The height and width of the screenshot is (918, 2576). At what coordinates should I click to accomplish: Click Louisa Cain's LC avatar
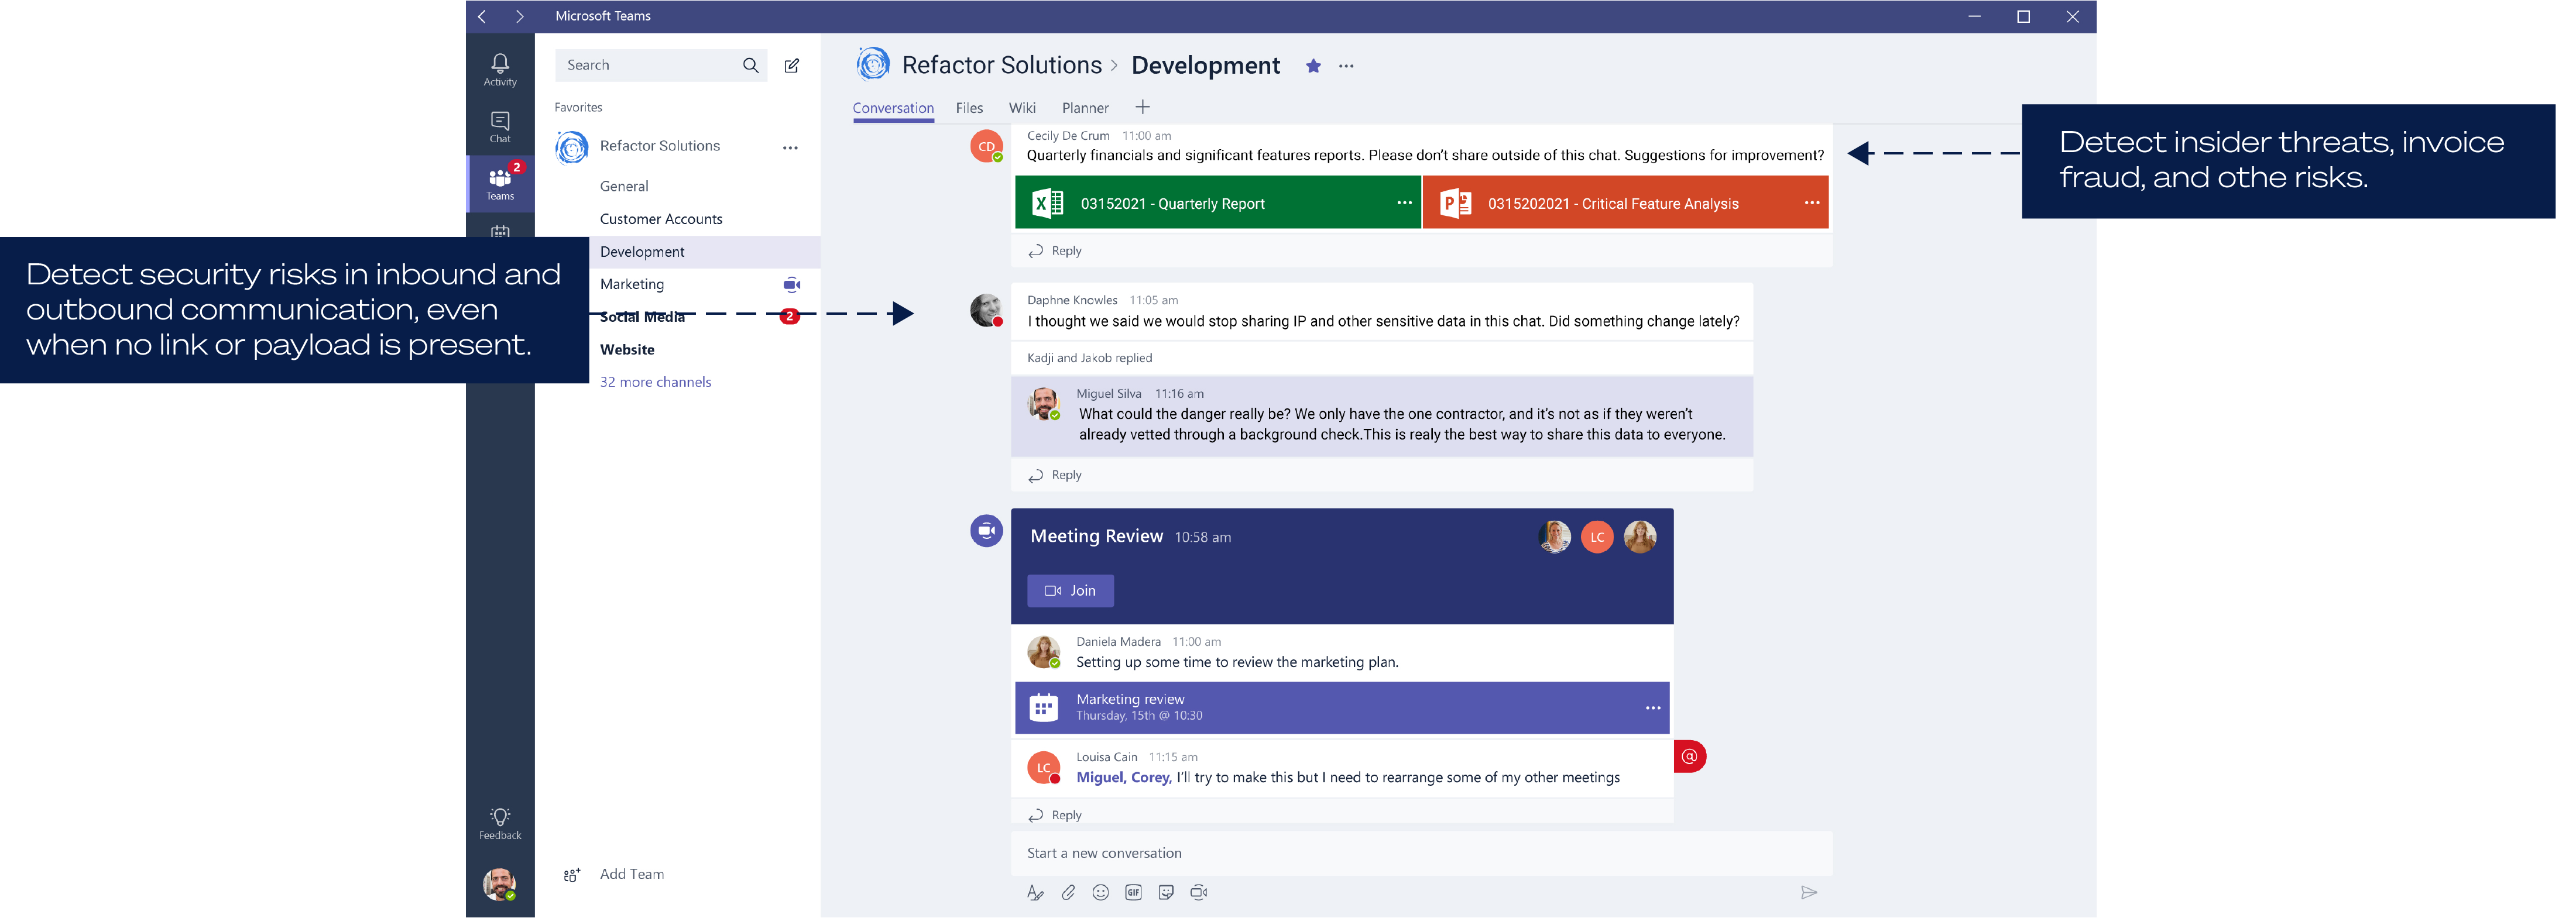[x=1043, y=768]
